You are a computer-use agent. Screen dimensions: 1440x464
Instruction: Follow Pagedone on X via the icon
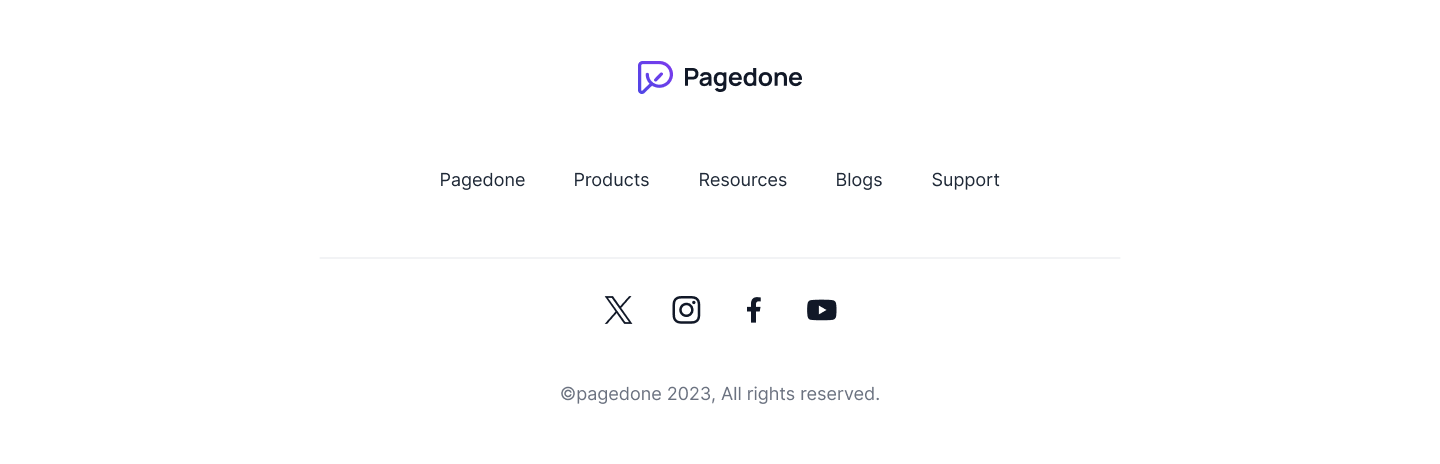coord(618,310)
